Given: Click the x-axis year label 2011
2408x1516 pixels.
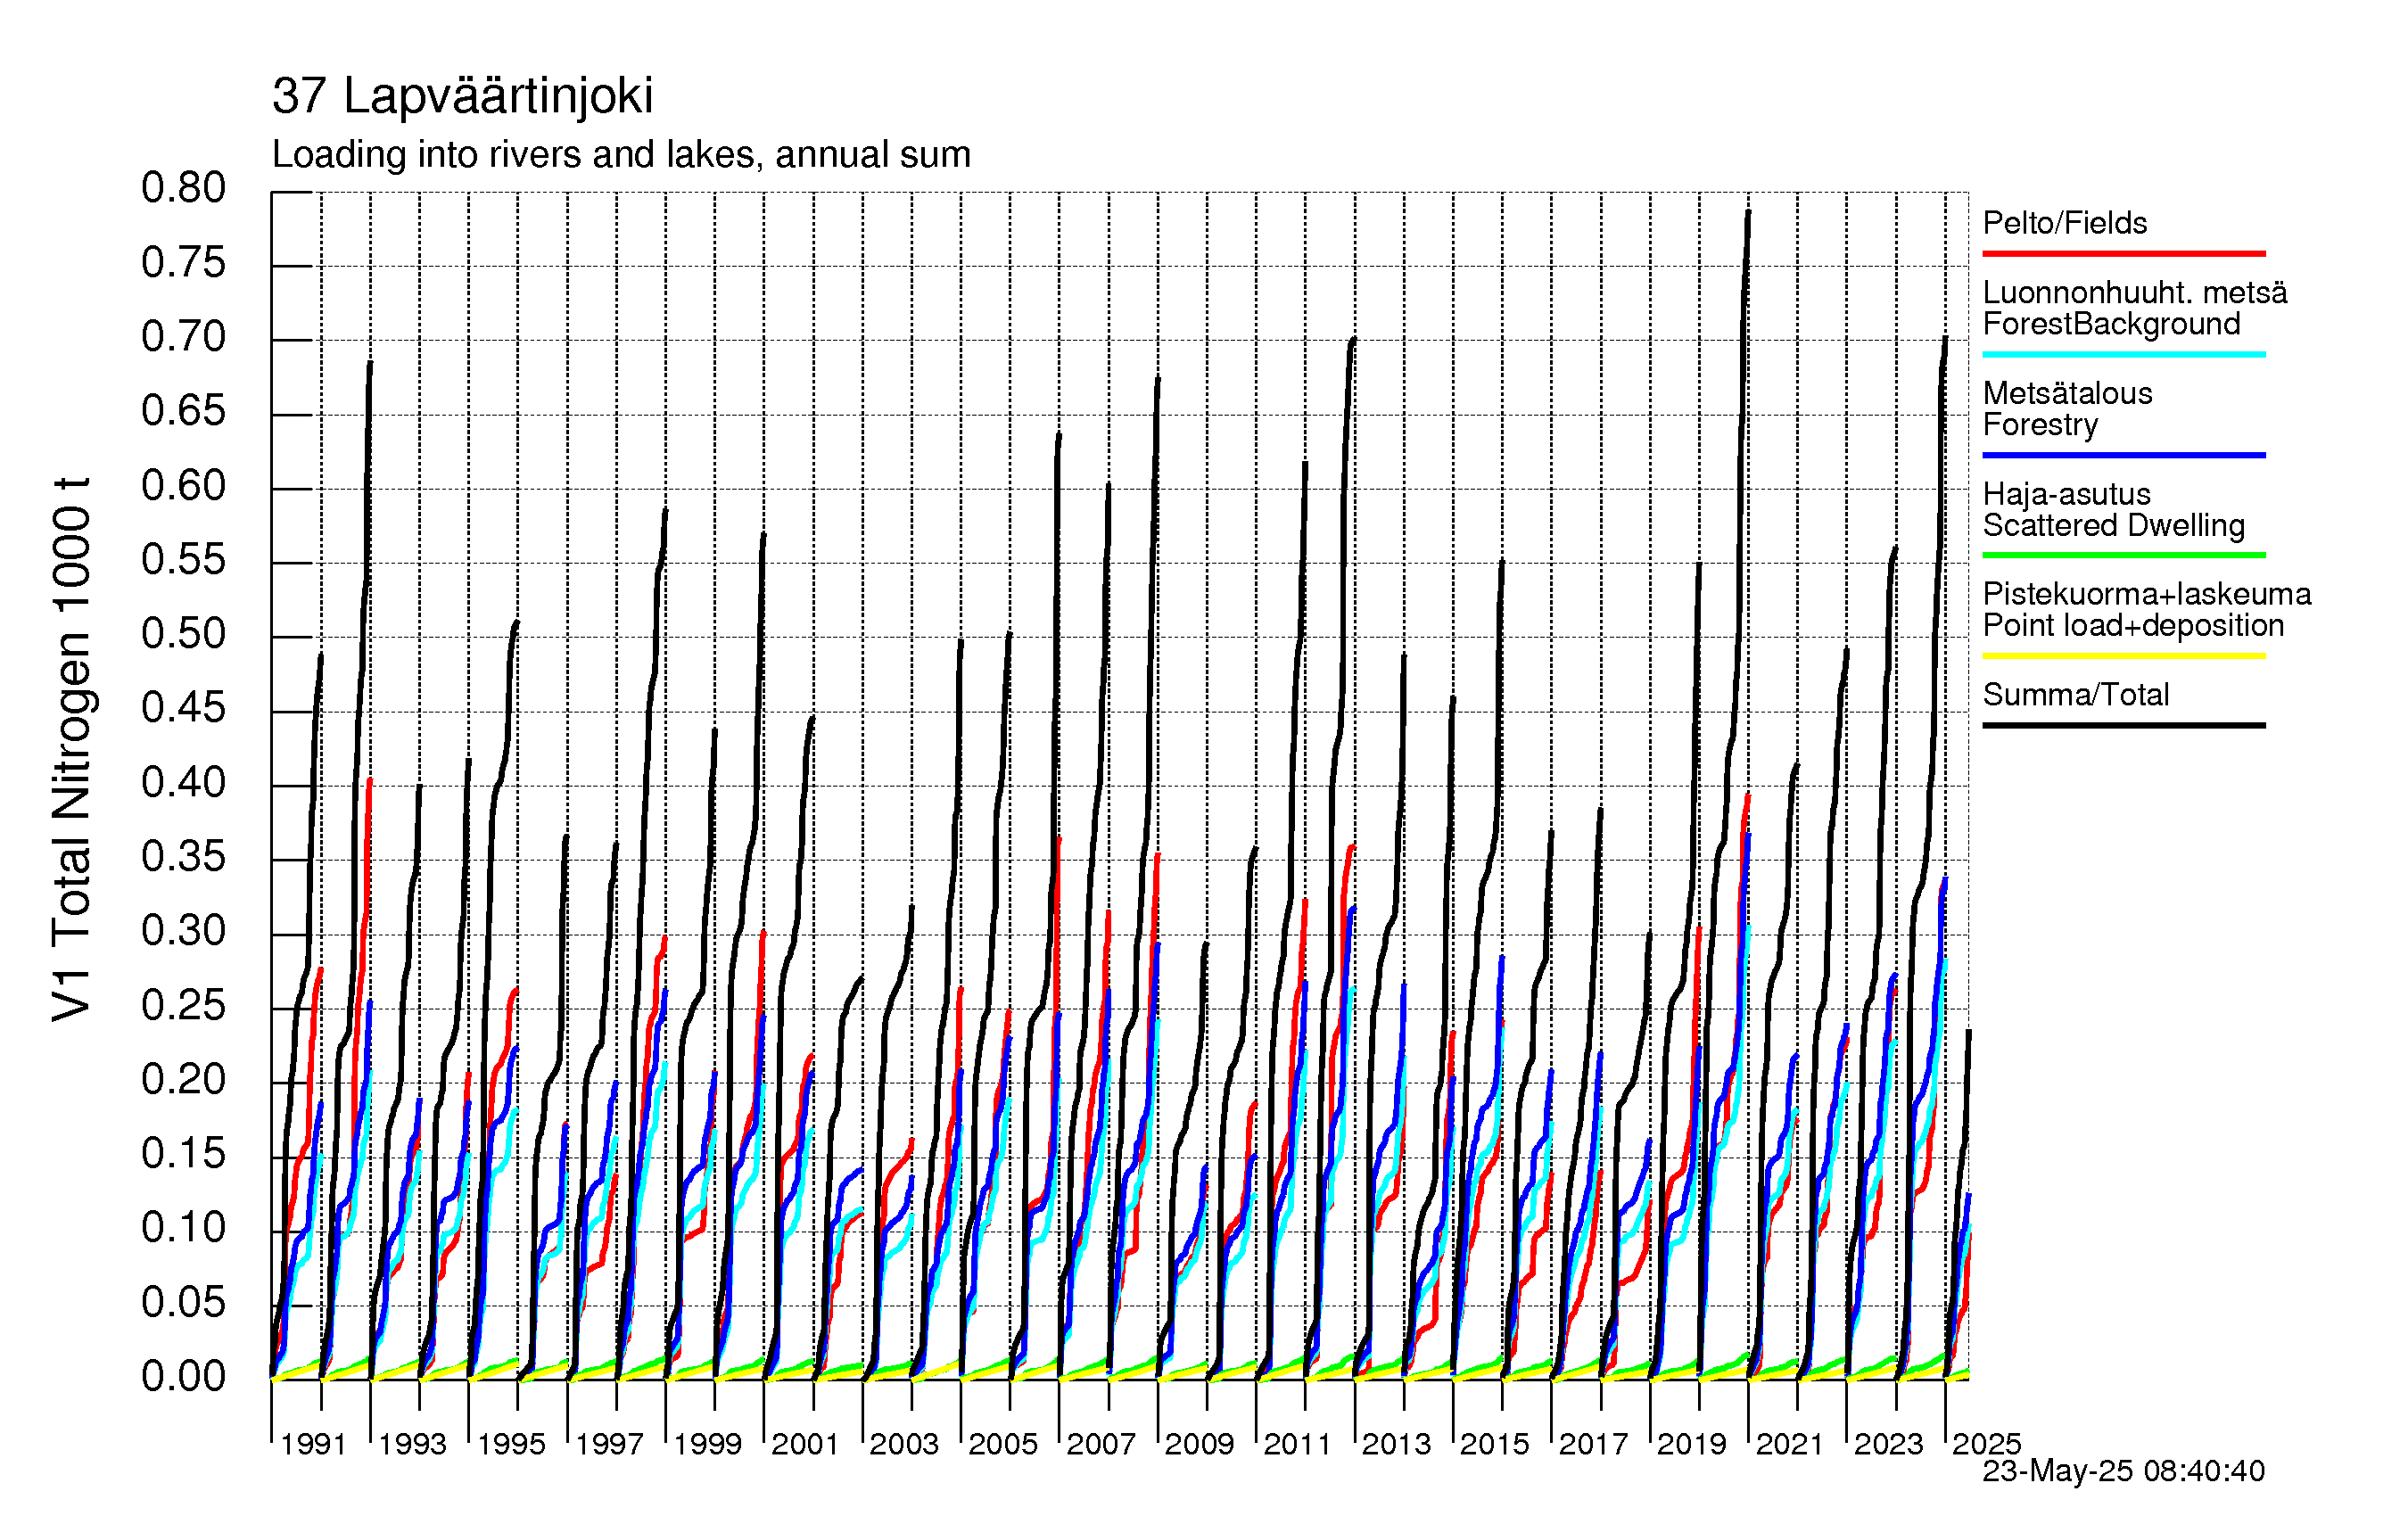Looking at the screenshot, I should point(1297,1444).
